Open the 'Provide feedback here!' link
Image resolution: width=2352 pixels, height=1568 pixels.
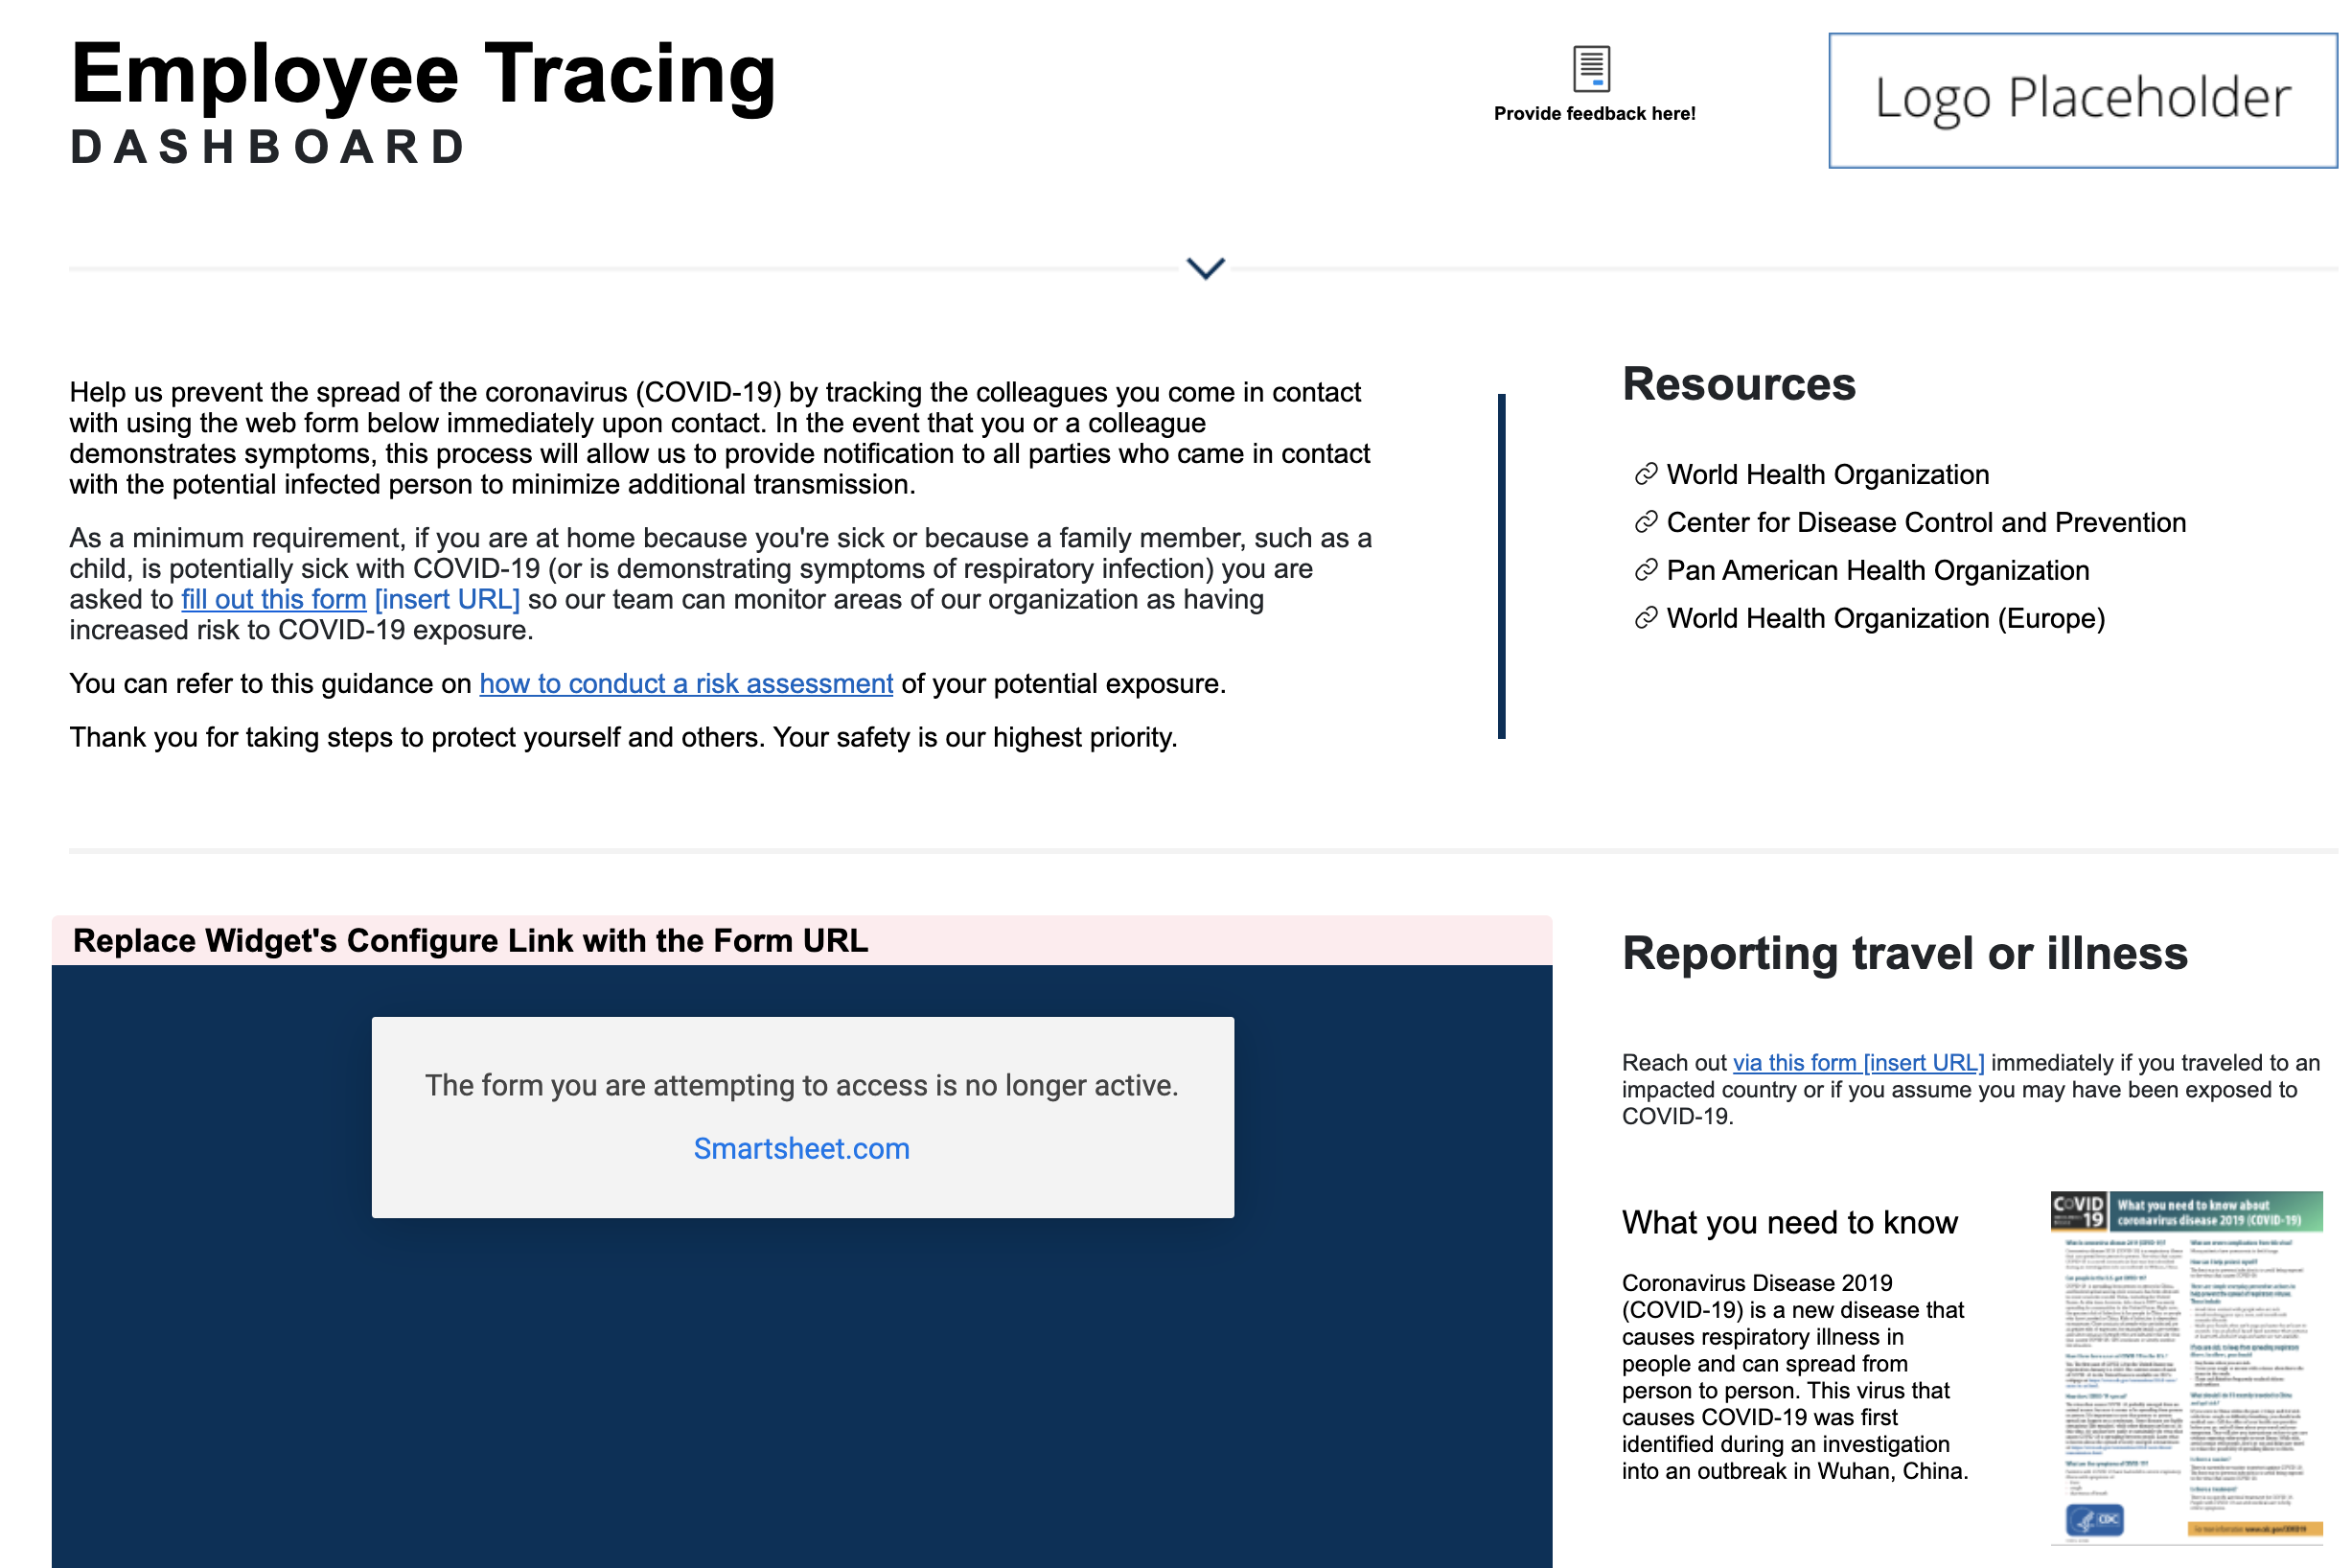[1594, 114]
